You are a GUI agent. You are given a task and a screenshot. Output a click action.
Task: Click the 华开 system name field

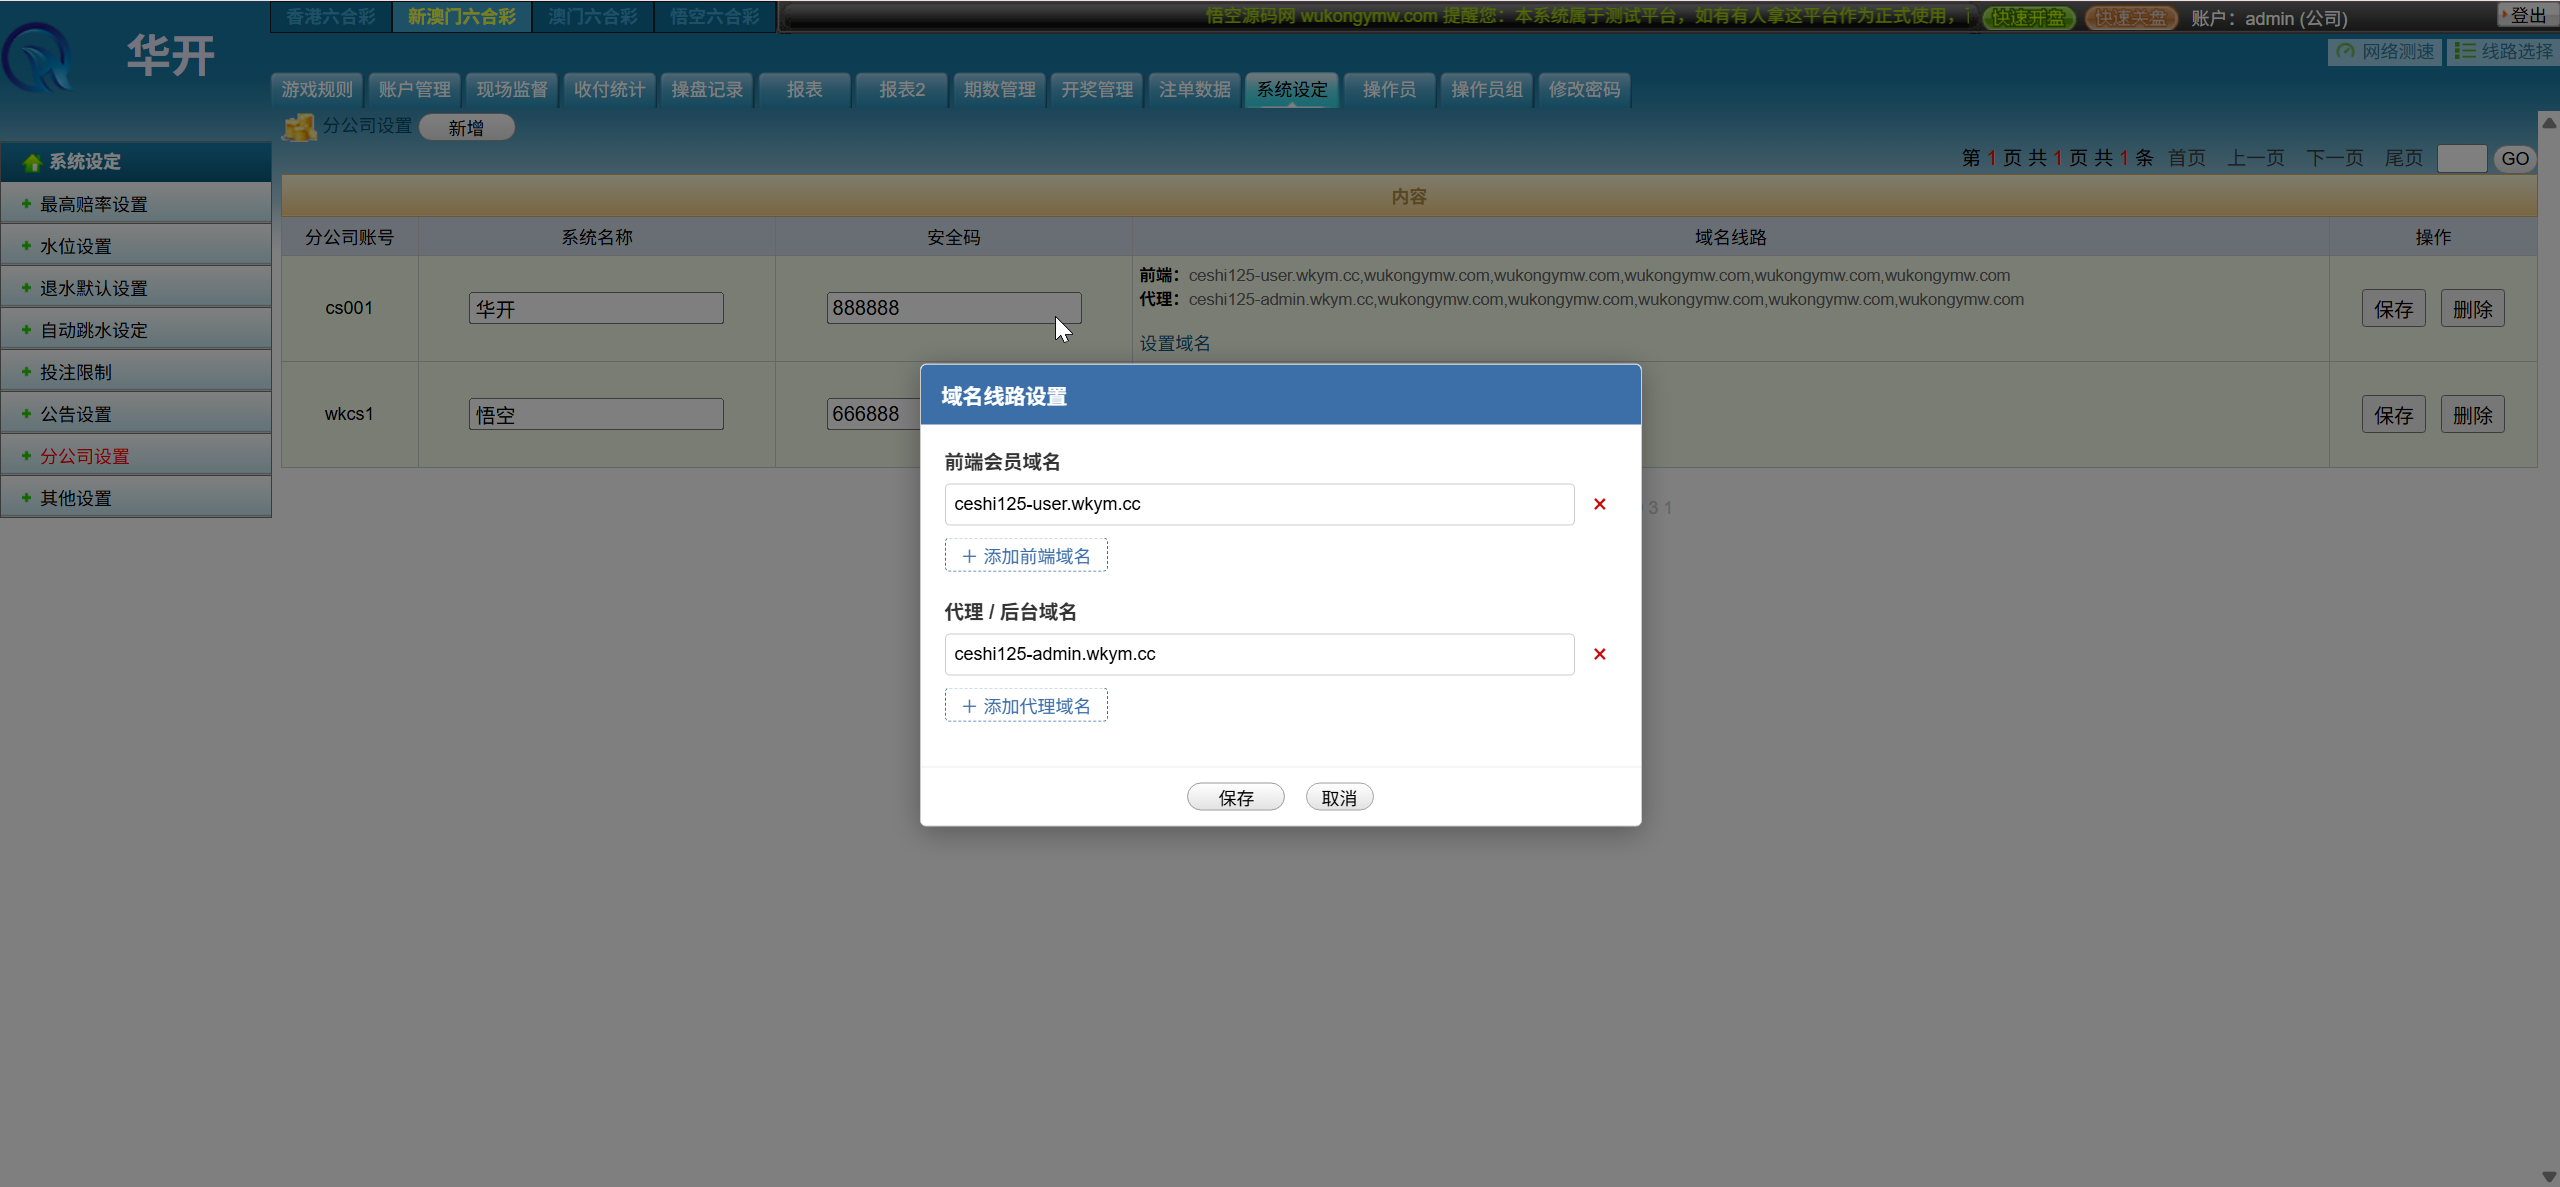pos(596,308)
